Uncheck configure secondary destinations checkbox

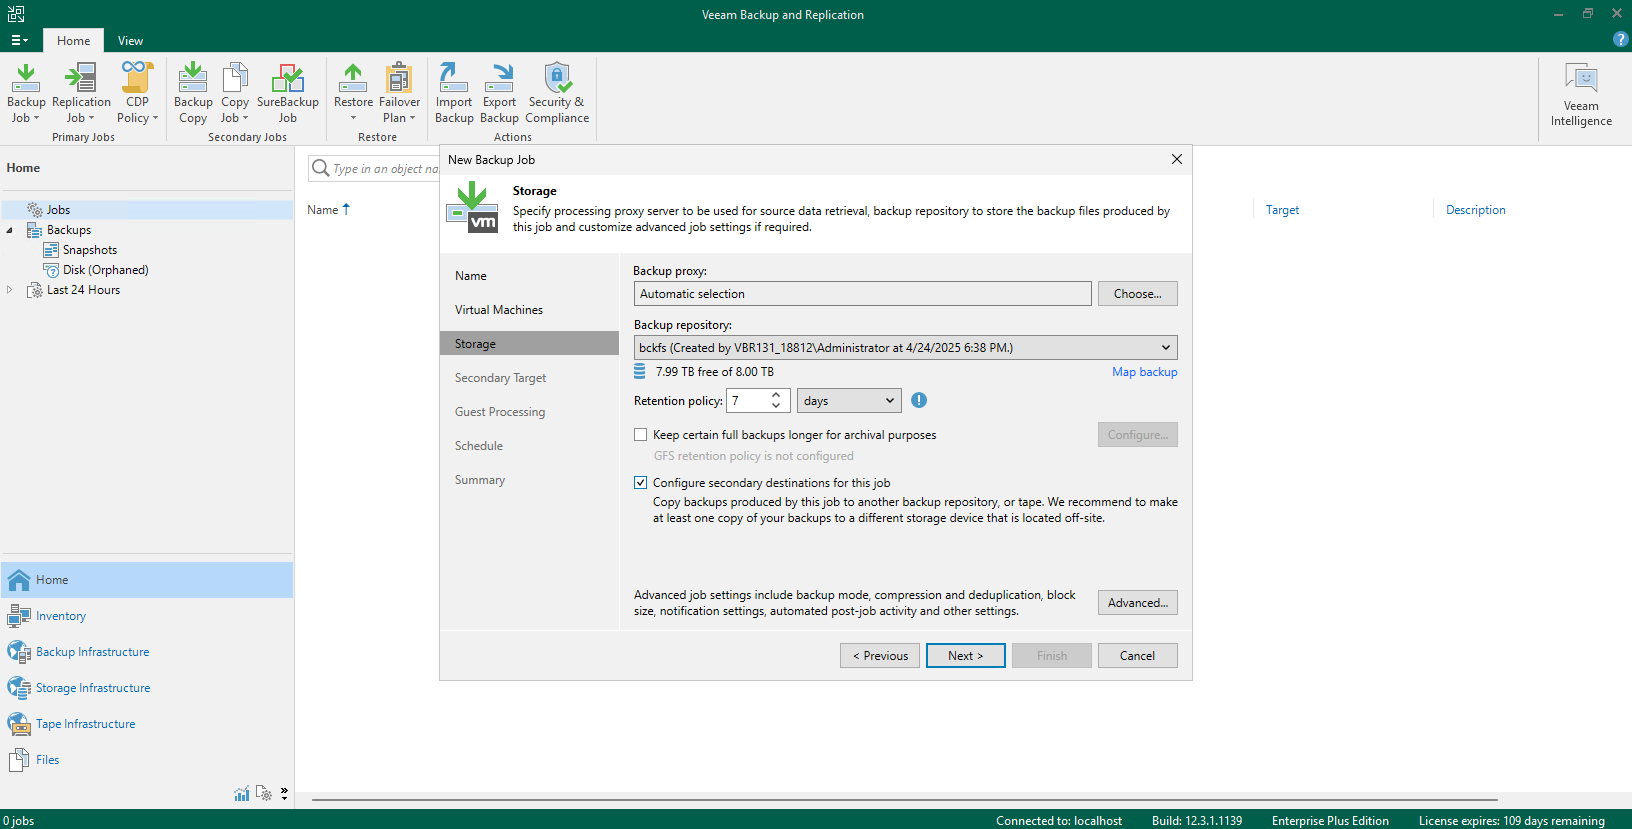[640, 483]
